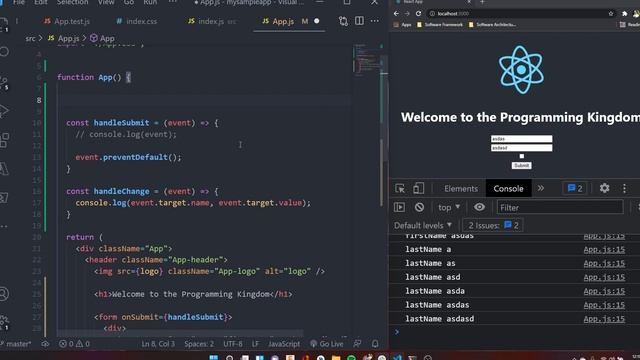Screen dimensions: 640x360
Task: Expand the JavaScript context 'top' dropdown
Action: coord(449,207)
